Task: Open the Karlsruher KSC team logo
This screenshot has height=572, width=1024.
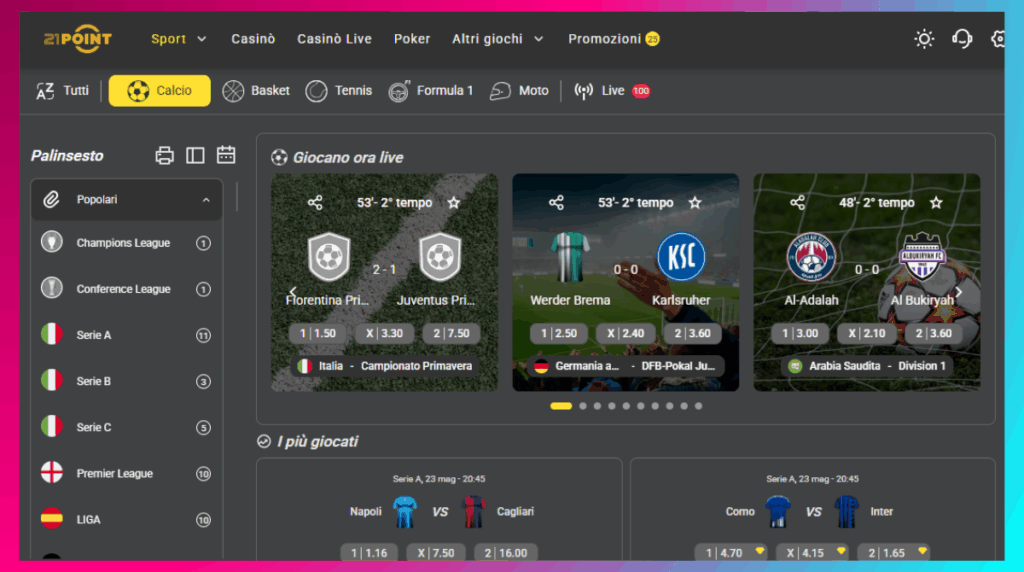Action: click(681, 257)
